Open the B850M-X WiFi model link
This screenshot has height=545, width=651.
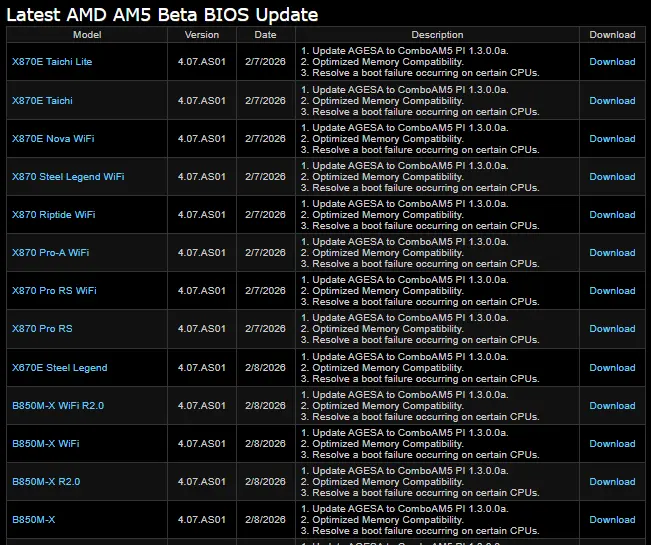46,444
